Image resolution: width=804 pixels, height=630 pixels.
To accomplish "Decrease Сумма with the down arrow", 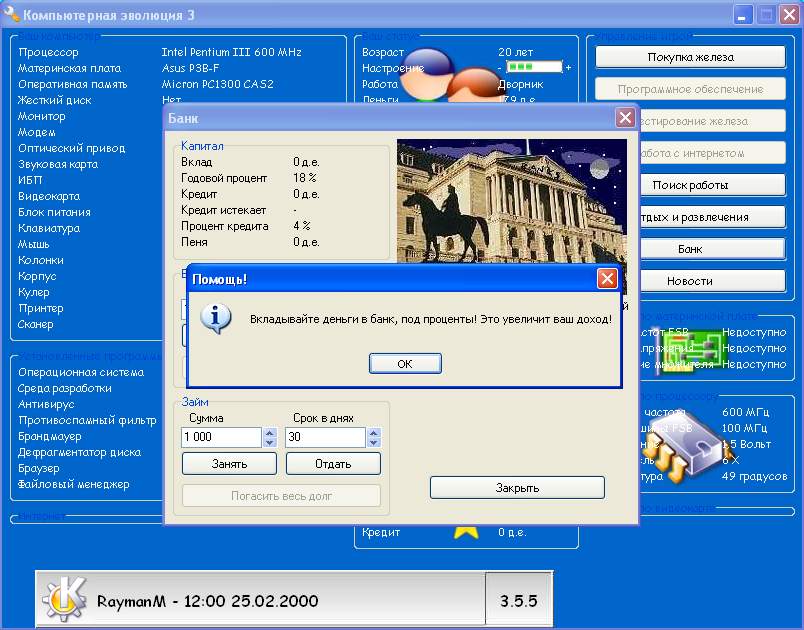I will [270, 442].
